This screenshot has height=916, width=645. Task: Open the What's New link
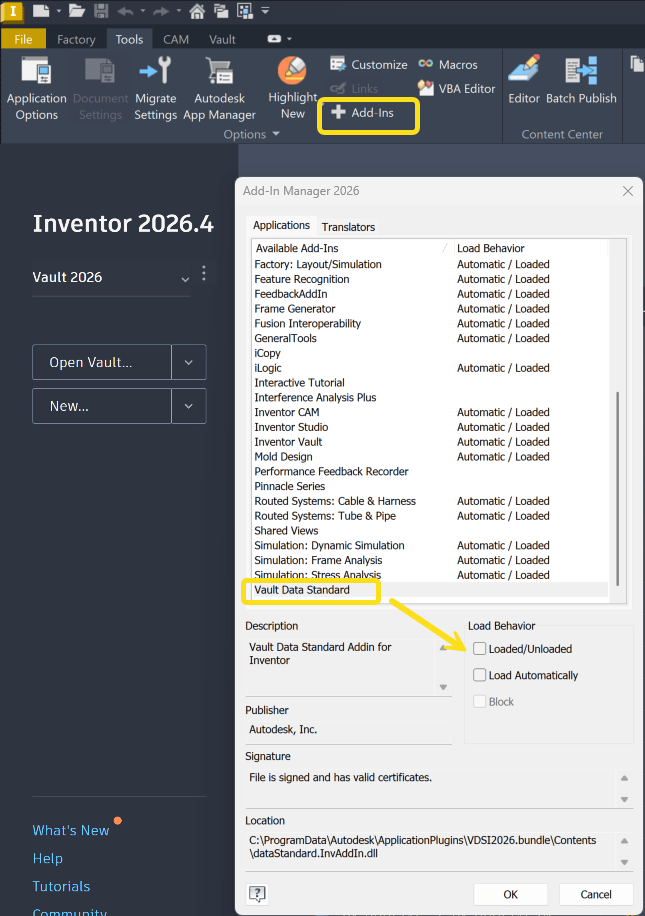pos(71,830)
